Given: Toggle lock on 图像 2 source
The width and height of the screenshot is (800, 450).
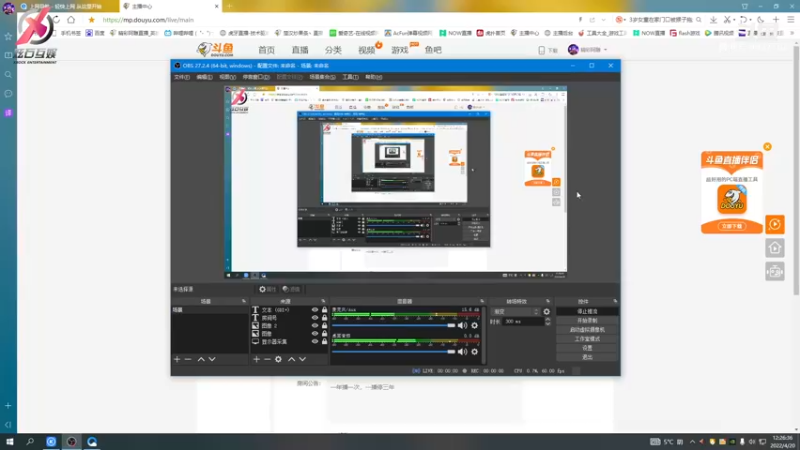Looking at the screenshot, I should click(324, 326).
